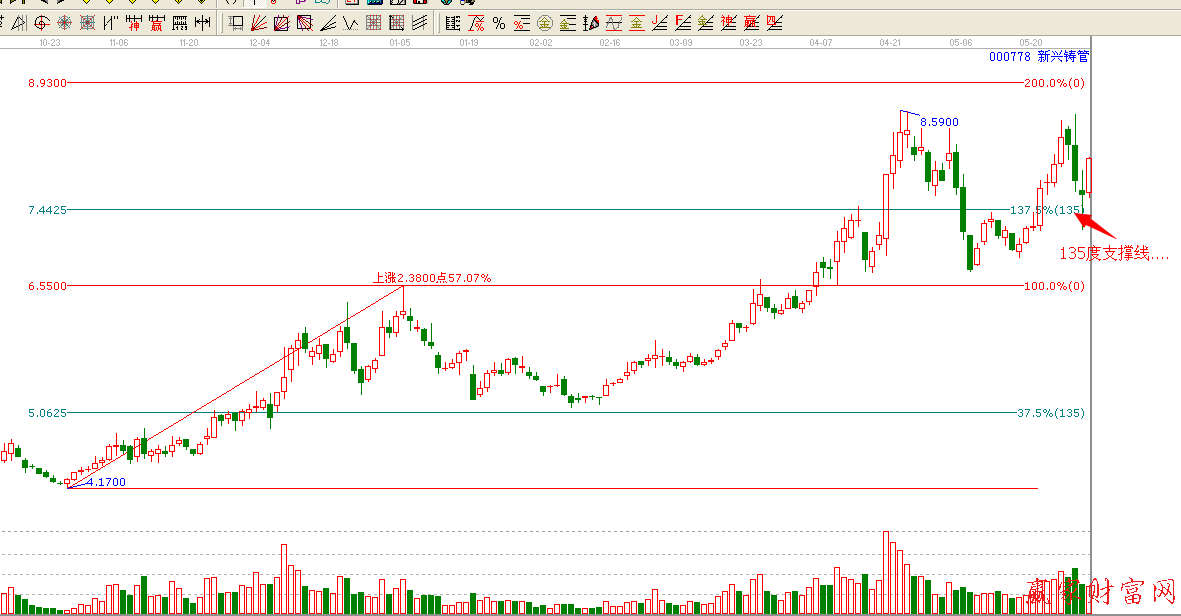
Task: Select the 135度支撑线 annotation text
Action: click(1114, 255)
